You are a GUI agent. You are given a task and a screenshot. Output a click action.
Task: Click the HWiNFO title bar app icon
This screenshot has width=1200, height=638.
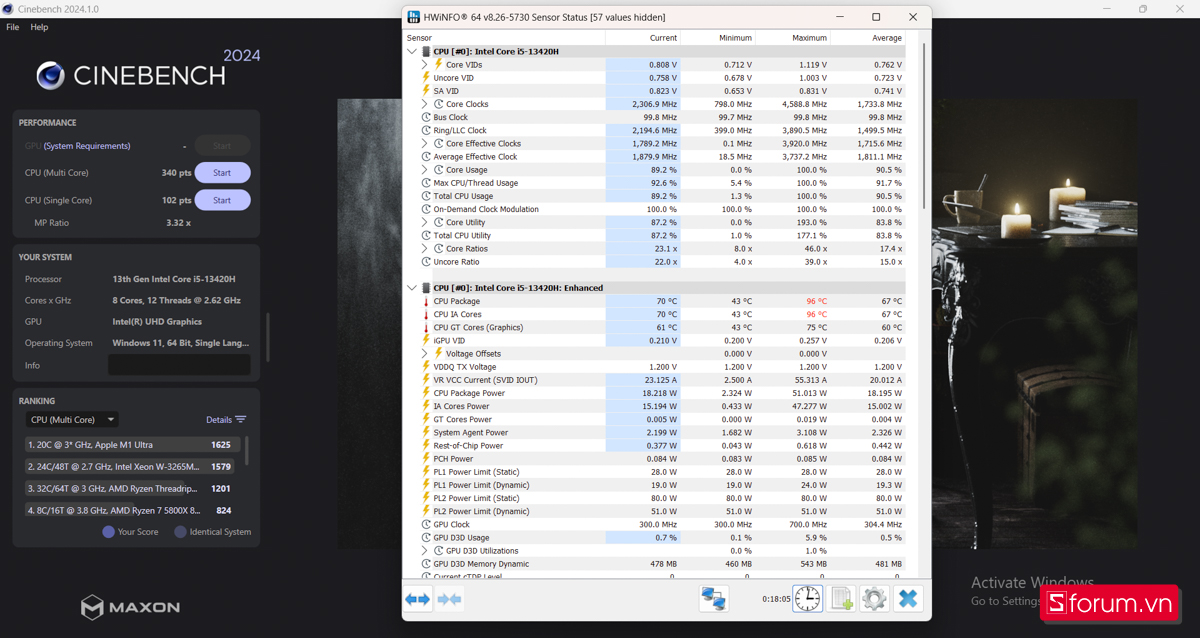click(x=415, y=17)
